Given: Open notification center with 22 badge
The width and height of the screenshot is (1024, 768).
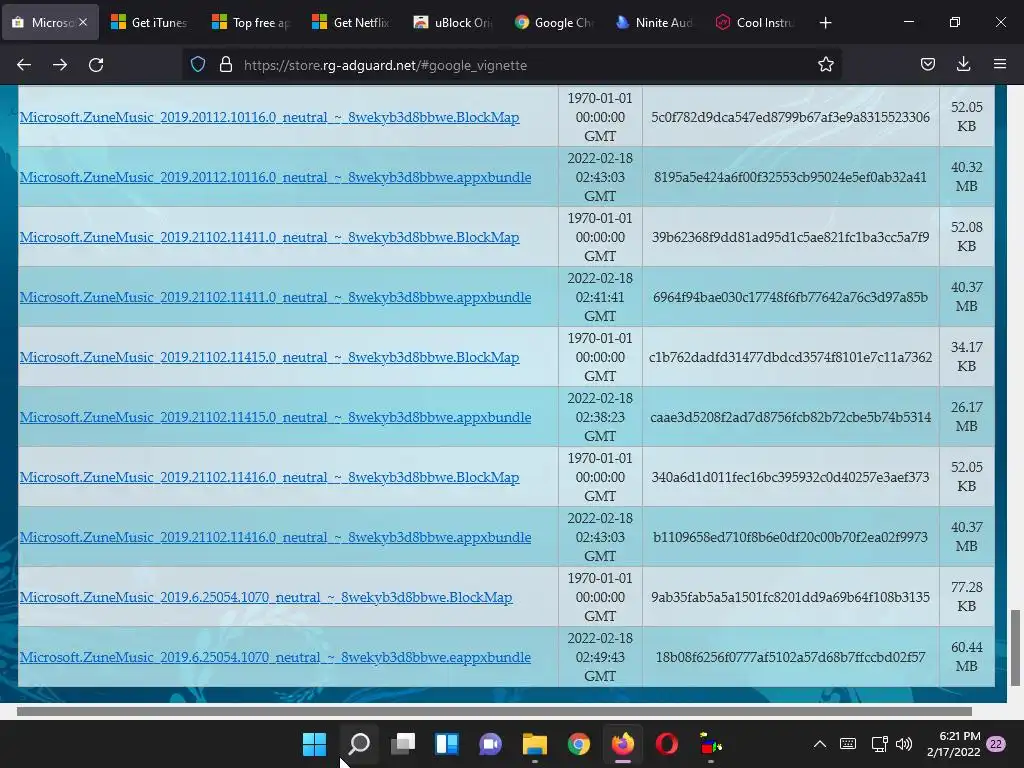Looking at the screenshot, I should point(997,744).
